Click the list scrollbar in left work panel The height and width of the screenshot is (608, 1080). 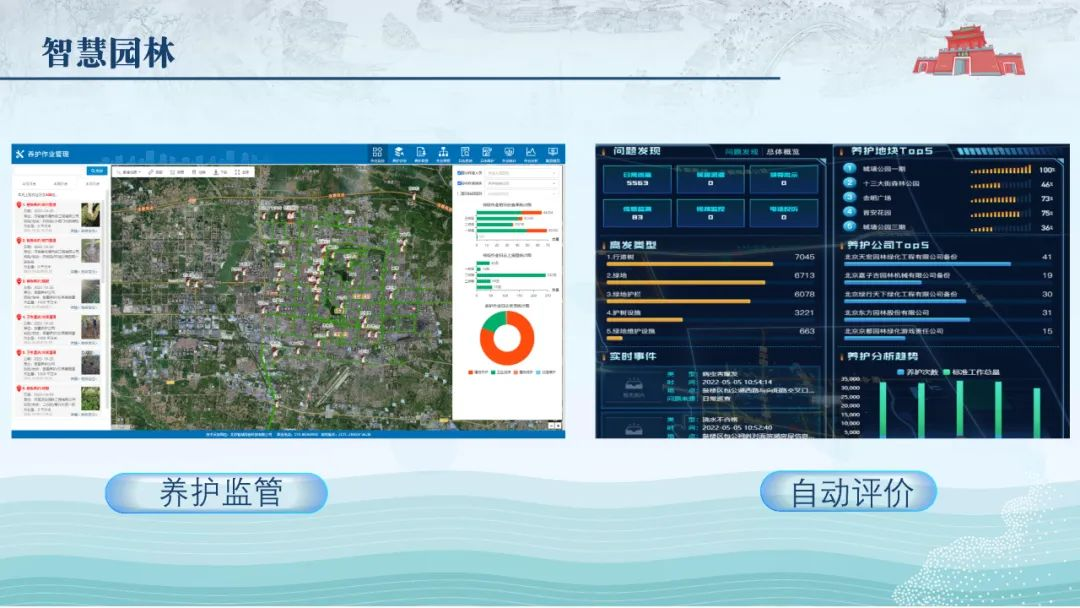[103, 241]
